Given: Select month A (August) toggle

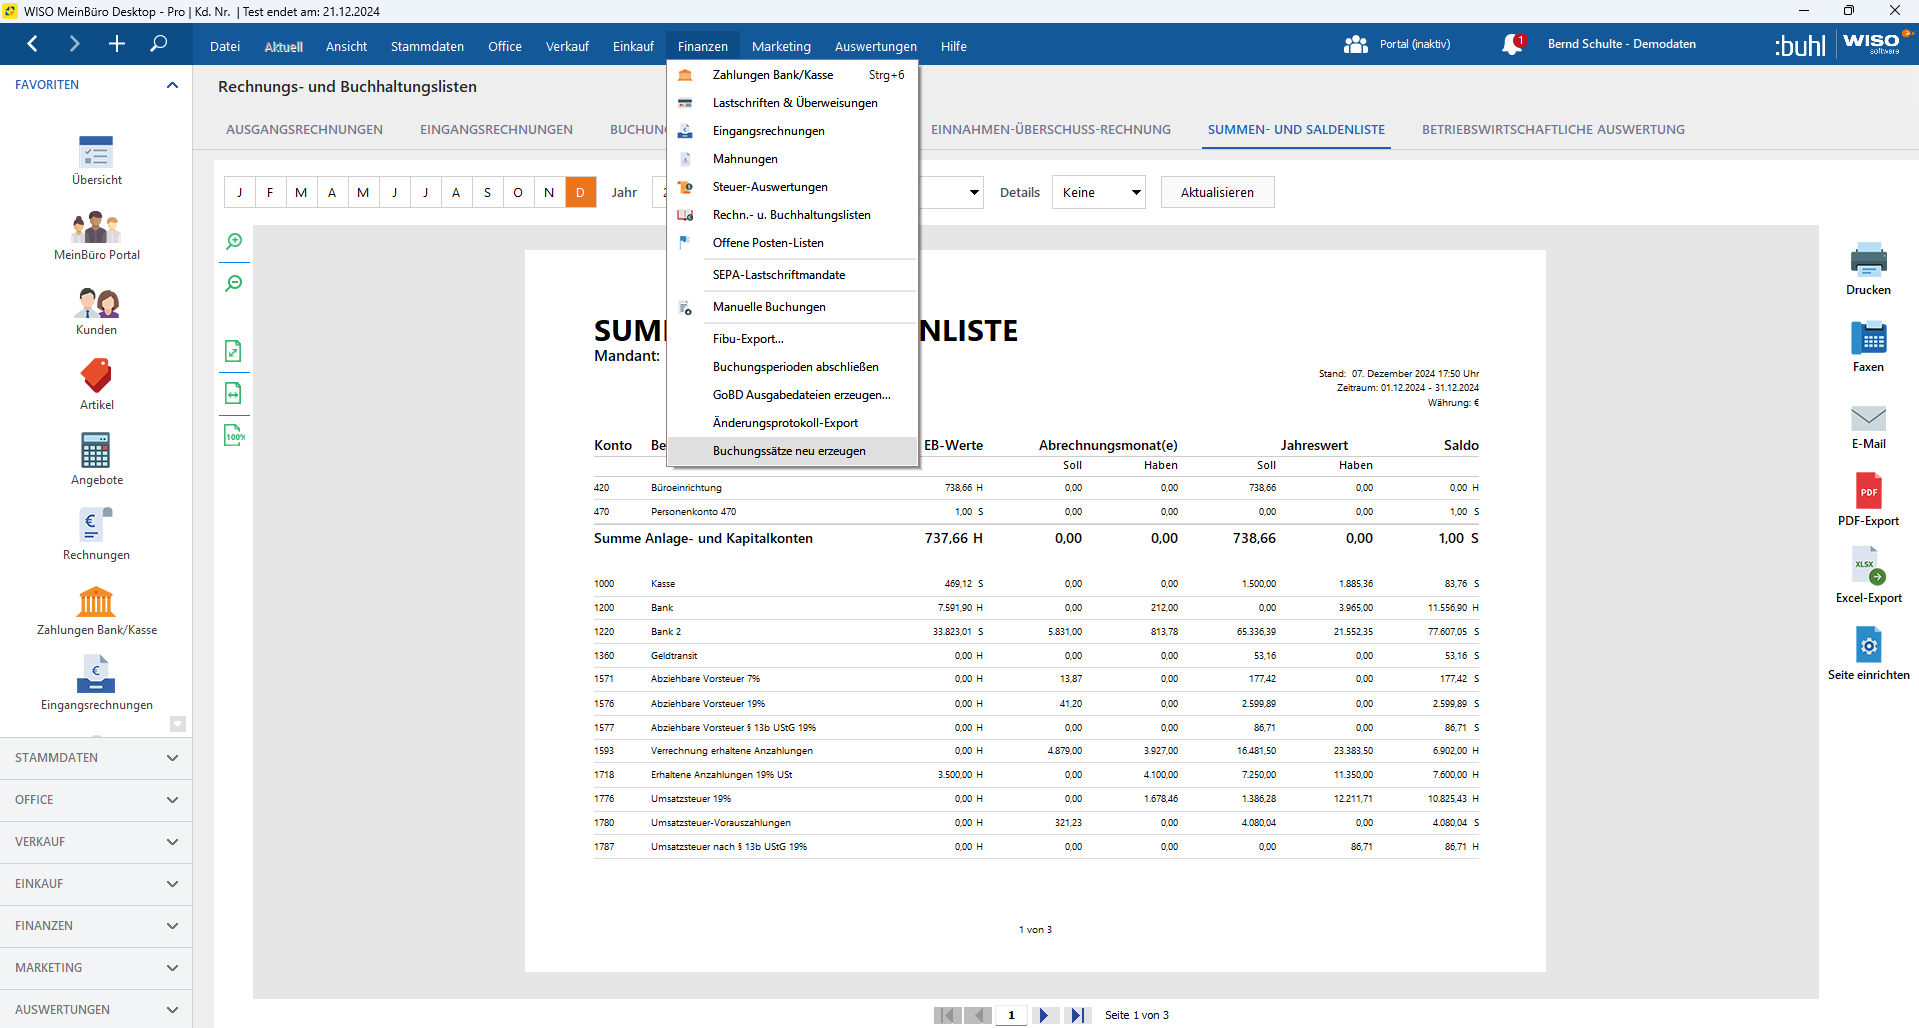Looking at the screenshot, I should [456, 192].
